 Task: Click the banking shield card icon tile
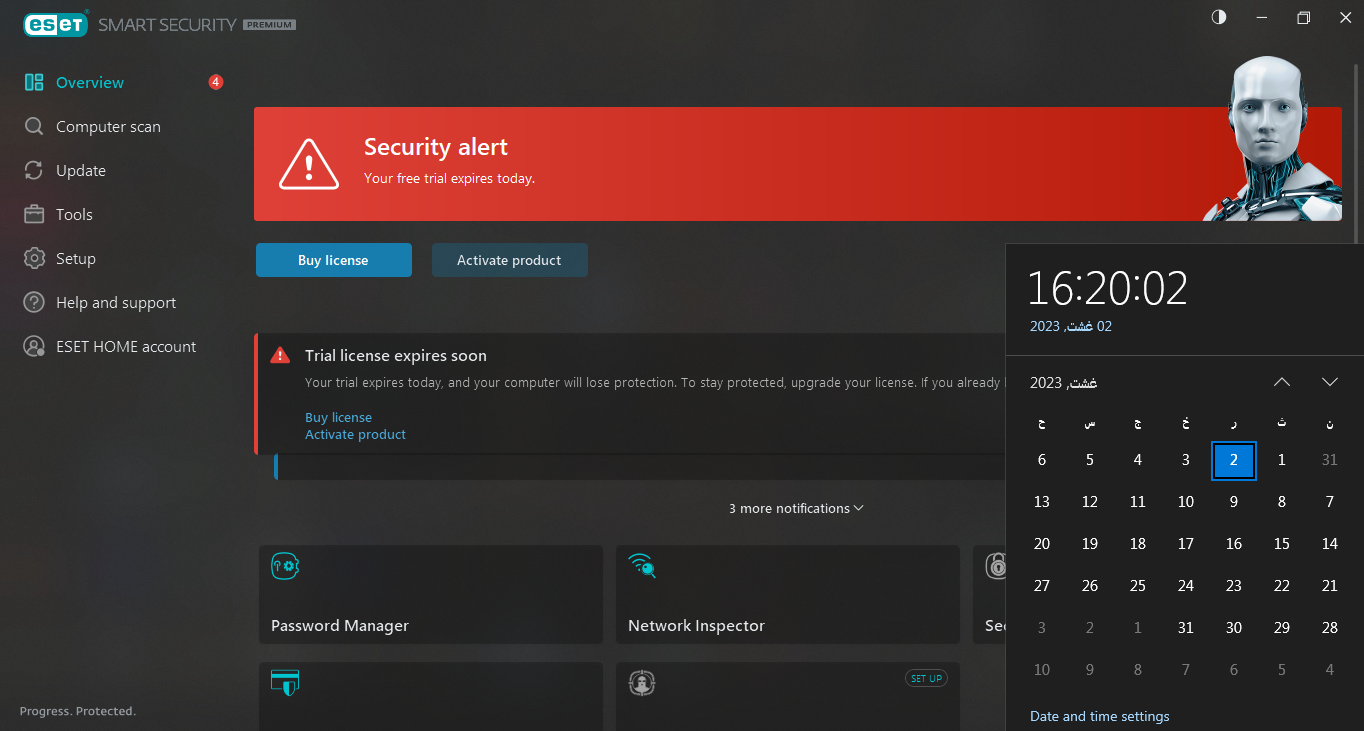pos(286,683)
